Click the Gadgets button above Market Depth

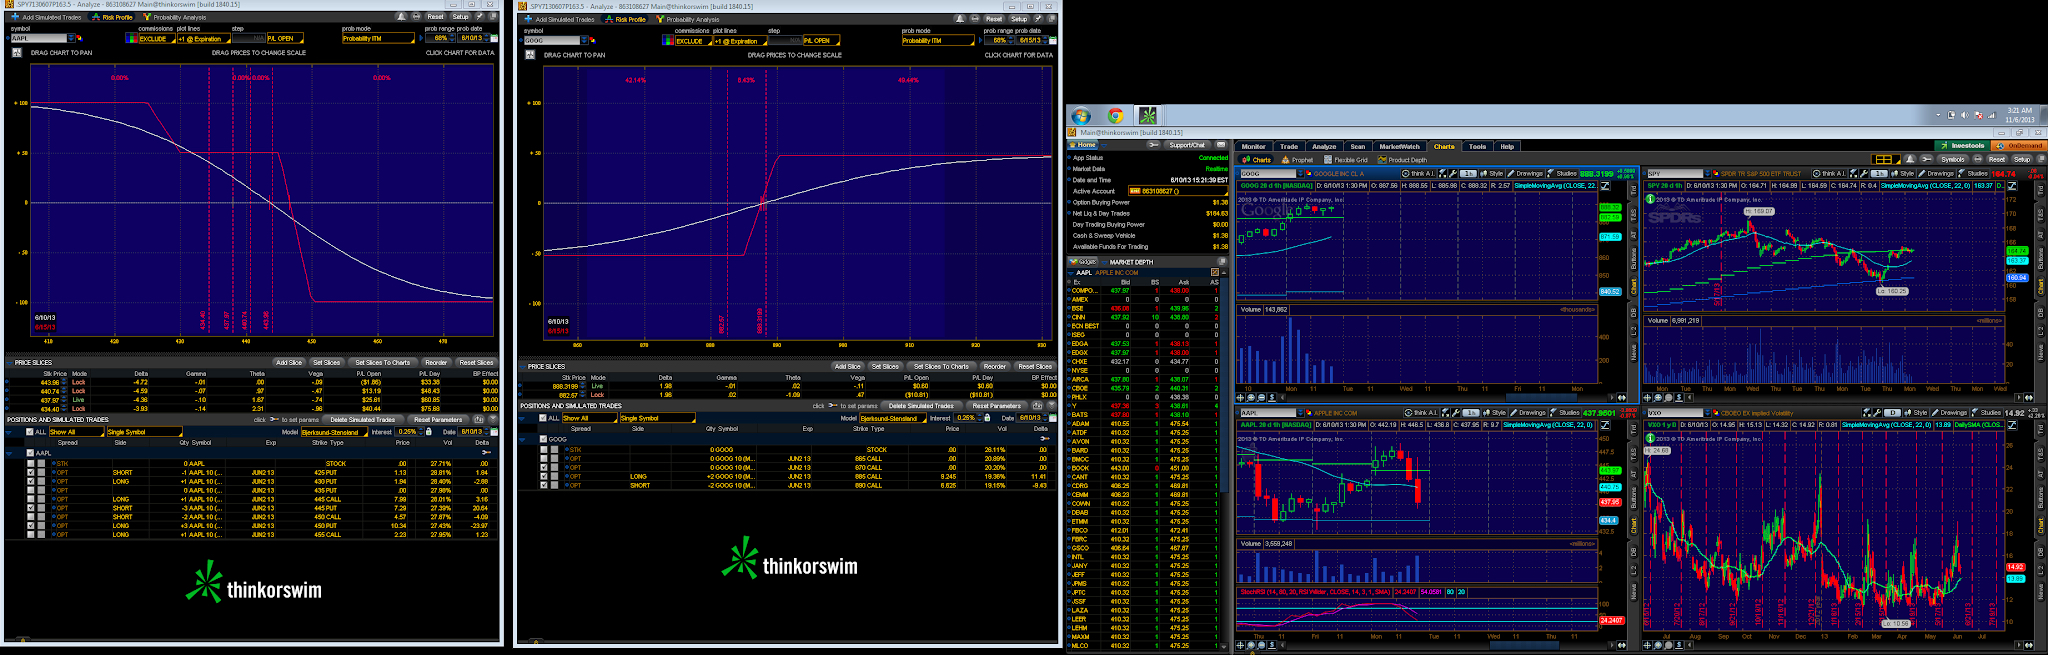pos(1085,262)
